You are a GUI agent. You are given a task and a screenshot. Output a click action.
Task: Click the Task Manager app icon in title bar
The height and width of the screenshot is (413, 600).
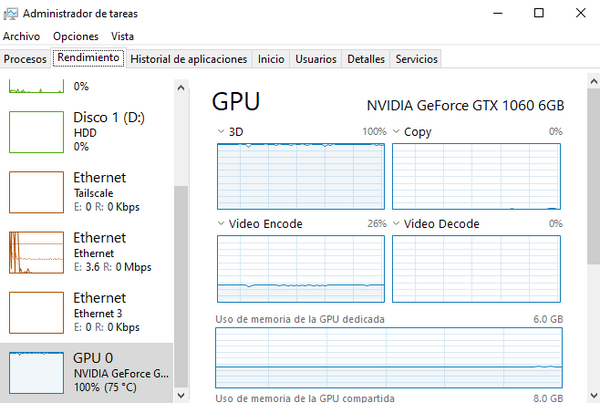(x=10, y=13)
